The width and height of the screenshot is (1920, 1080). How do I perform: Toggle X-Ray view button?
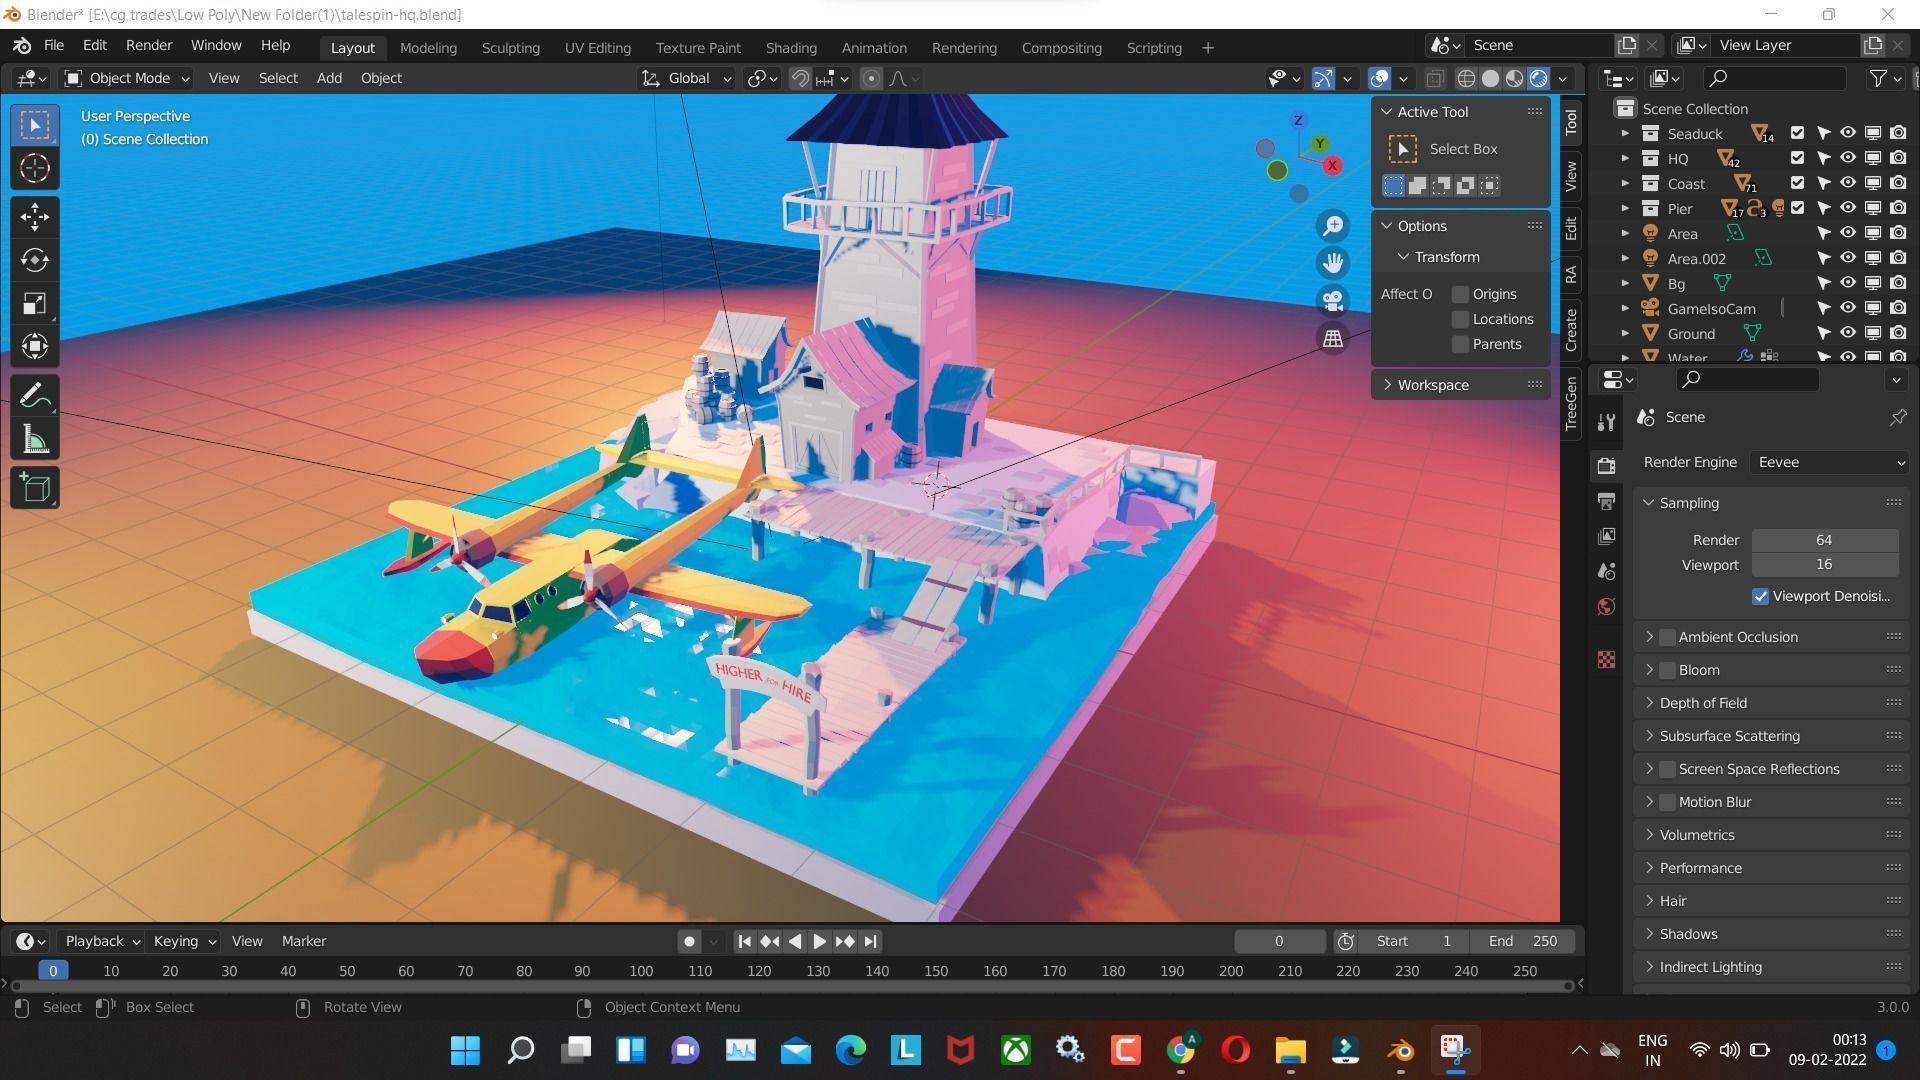[x=1434, y=78]
